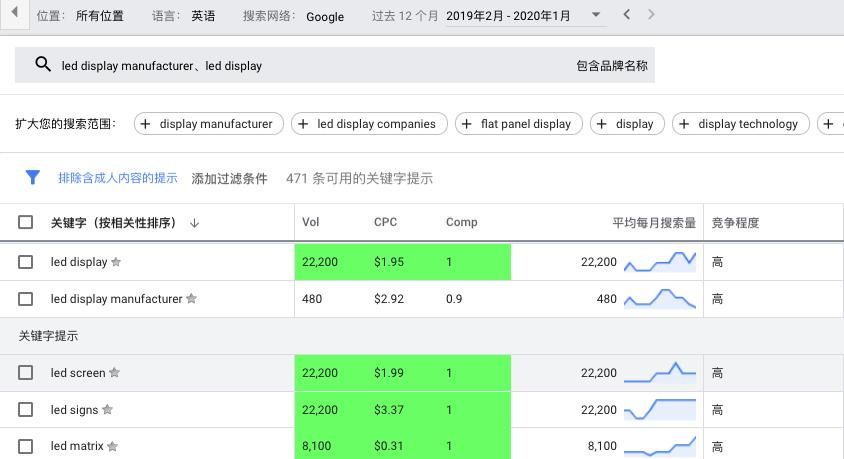The image size is (844, 459).
Task: Click 8,100 in Vol column
Action: [316, 446]
